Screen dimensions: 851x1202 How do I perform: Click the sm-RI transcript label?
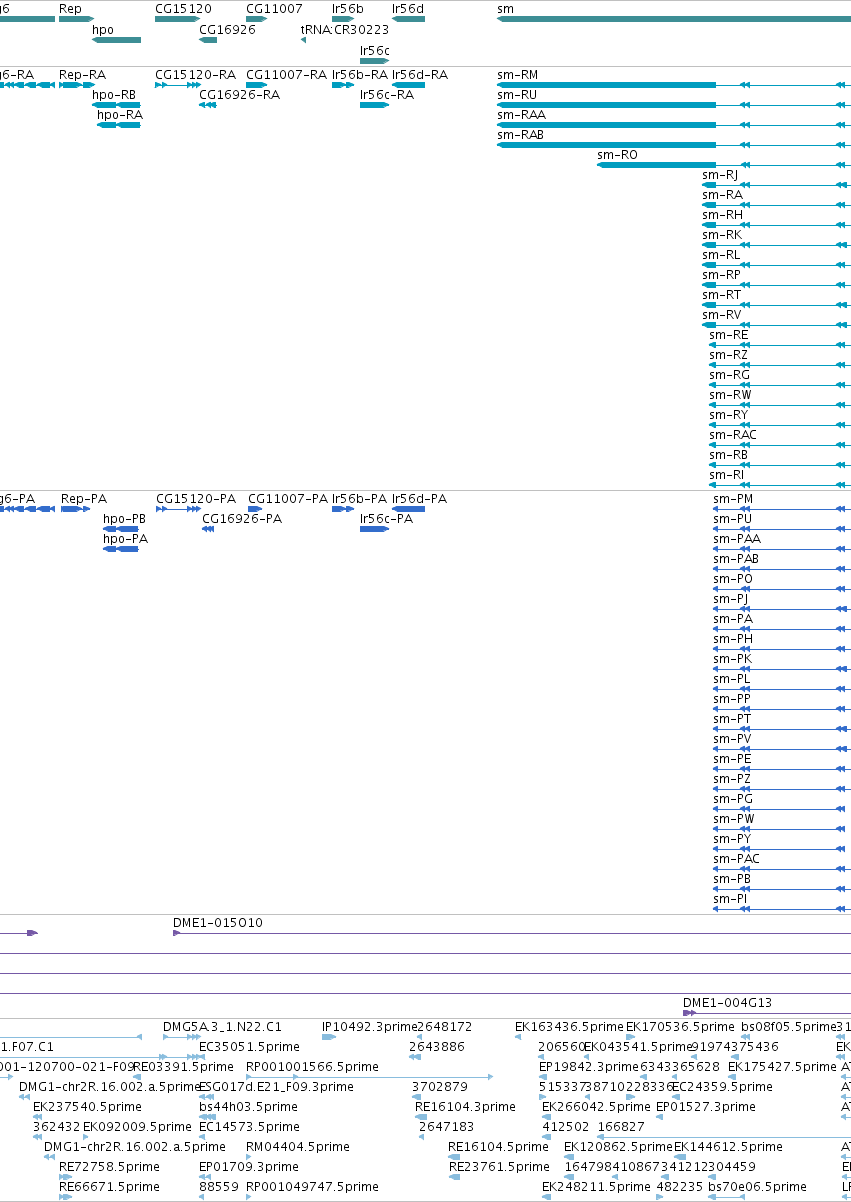(x=727, y=475)
